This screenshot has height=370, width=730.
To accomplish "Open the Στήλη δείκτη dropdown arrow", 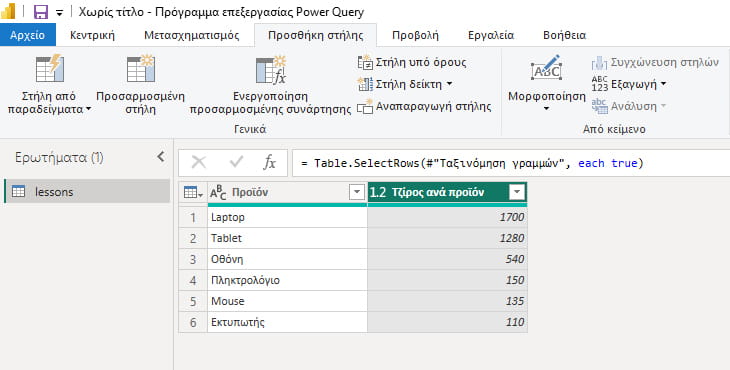I will pyautogui.click(x=449, y=84).
